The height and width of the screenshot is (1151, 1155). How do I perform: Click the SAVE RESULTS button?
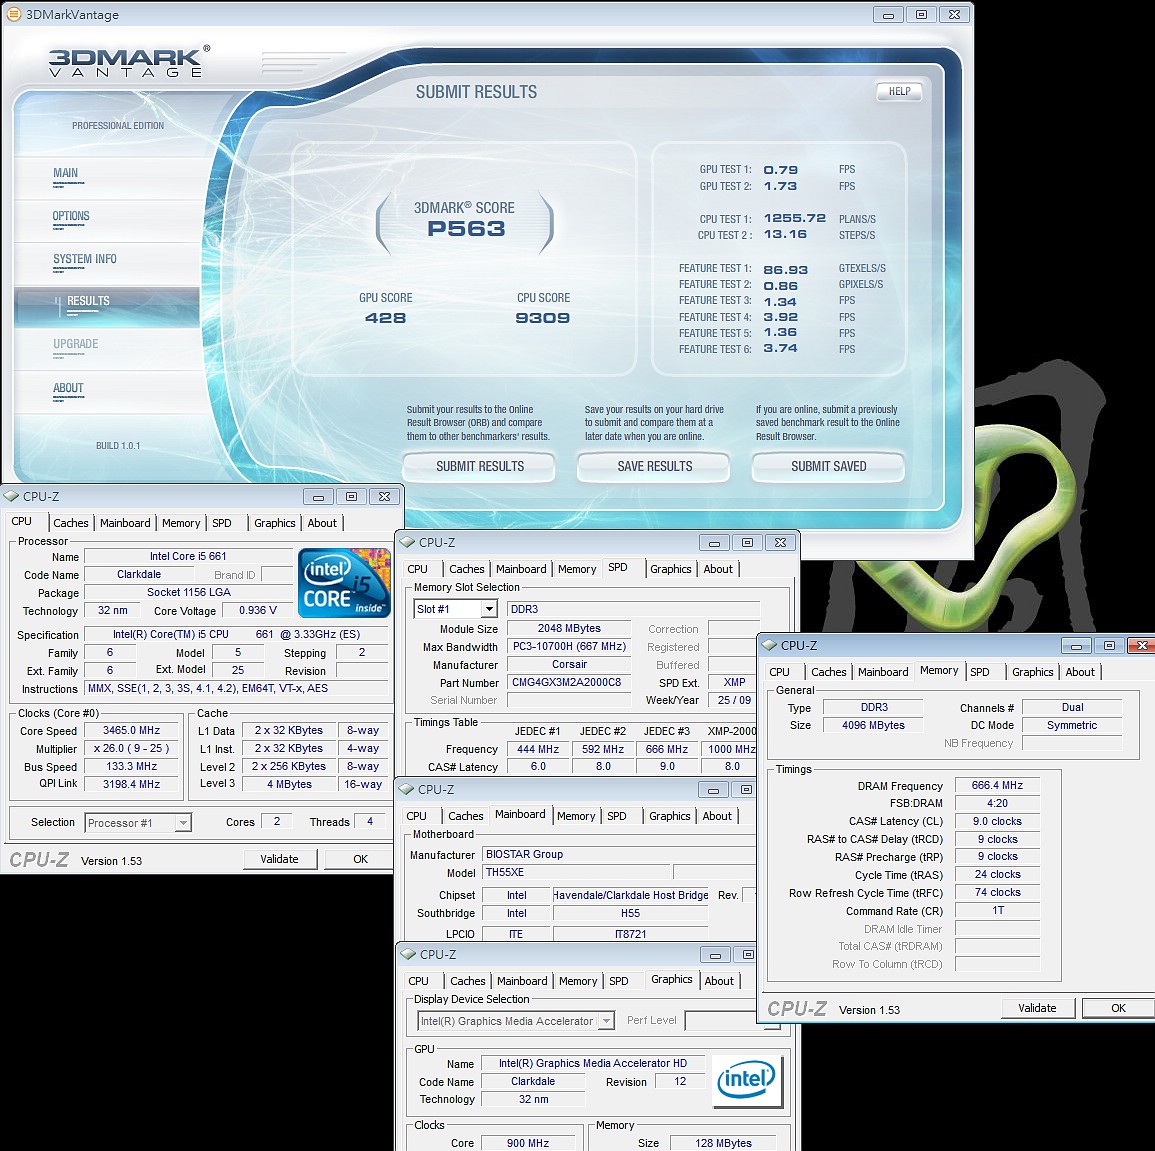[x=654, y=466]
